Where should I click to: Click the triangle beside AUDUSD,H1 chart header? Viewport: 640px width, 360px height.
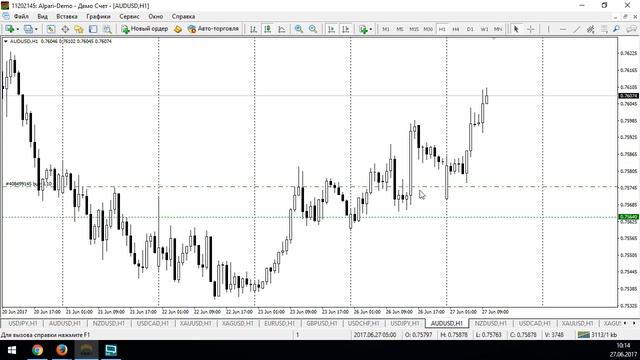click(x=6, y=41)
